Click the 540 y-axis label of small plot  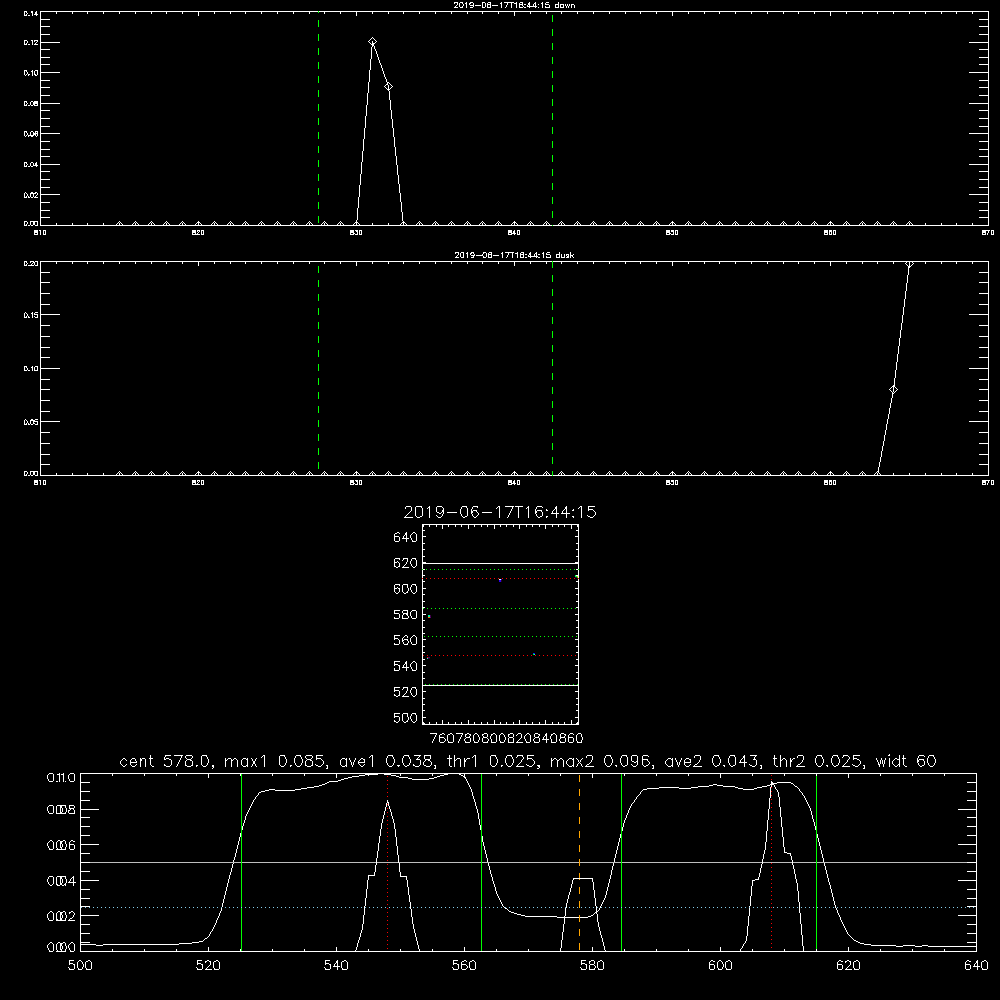pyautogui.click(x=406, y=666)
